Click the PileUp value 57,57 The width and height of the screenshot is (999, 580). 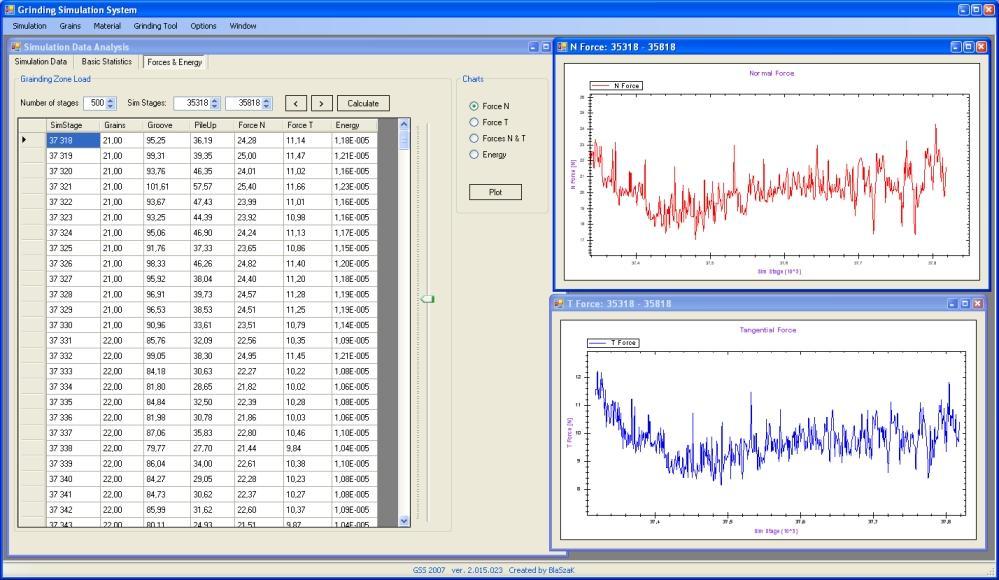point(213,187)
